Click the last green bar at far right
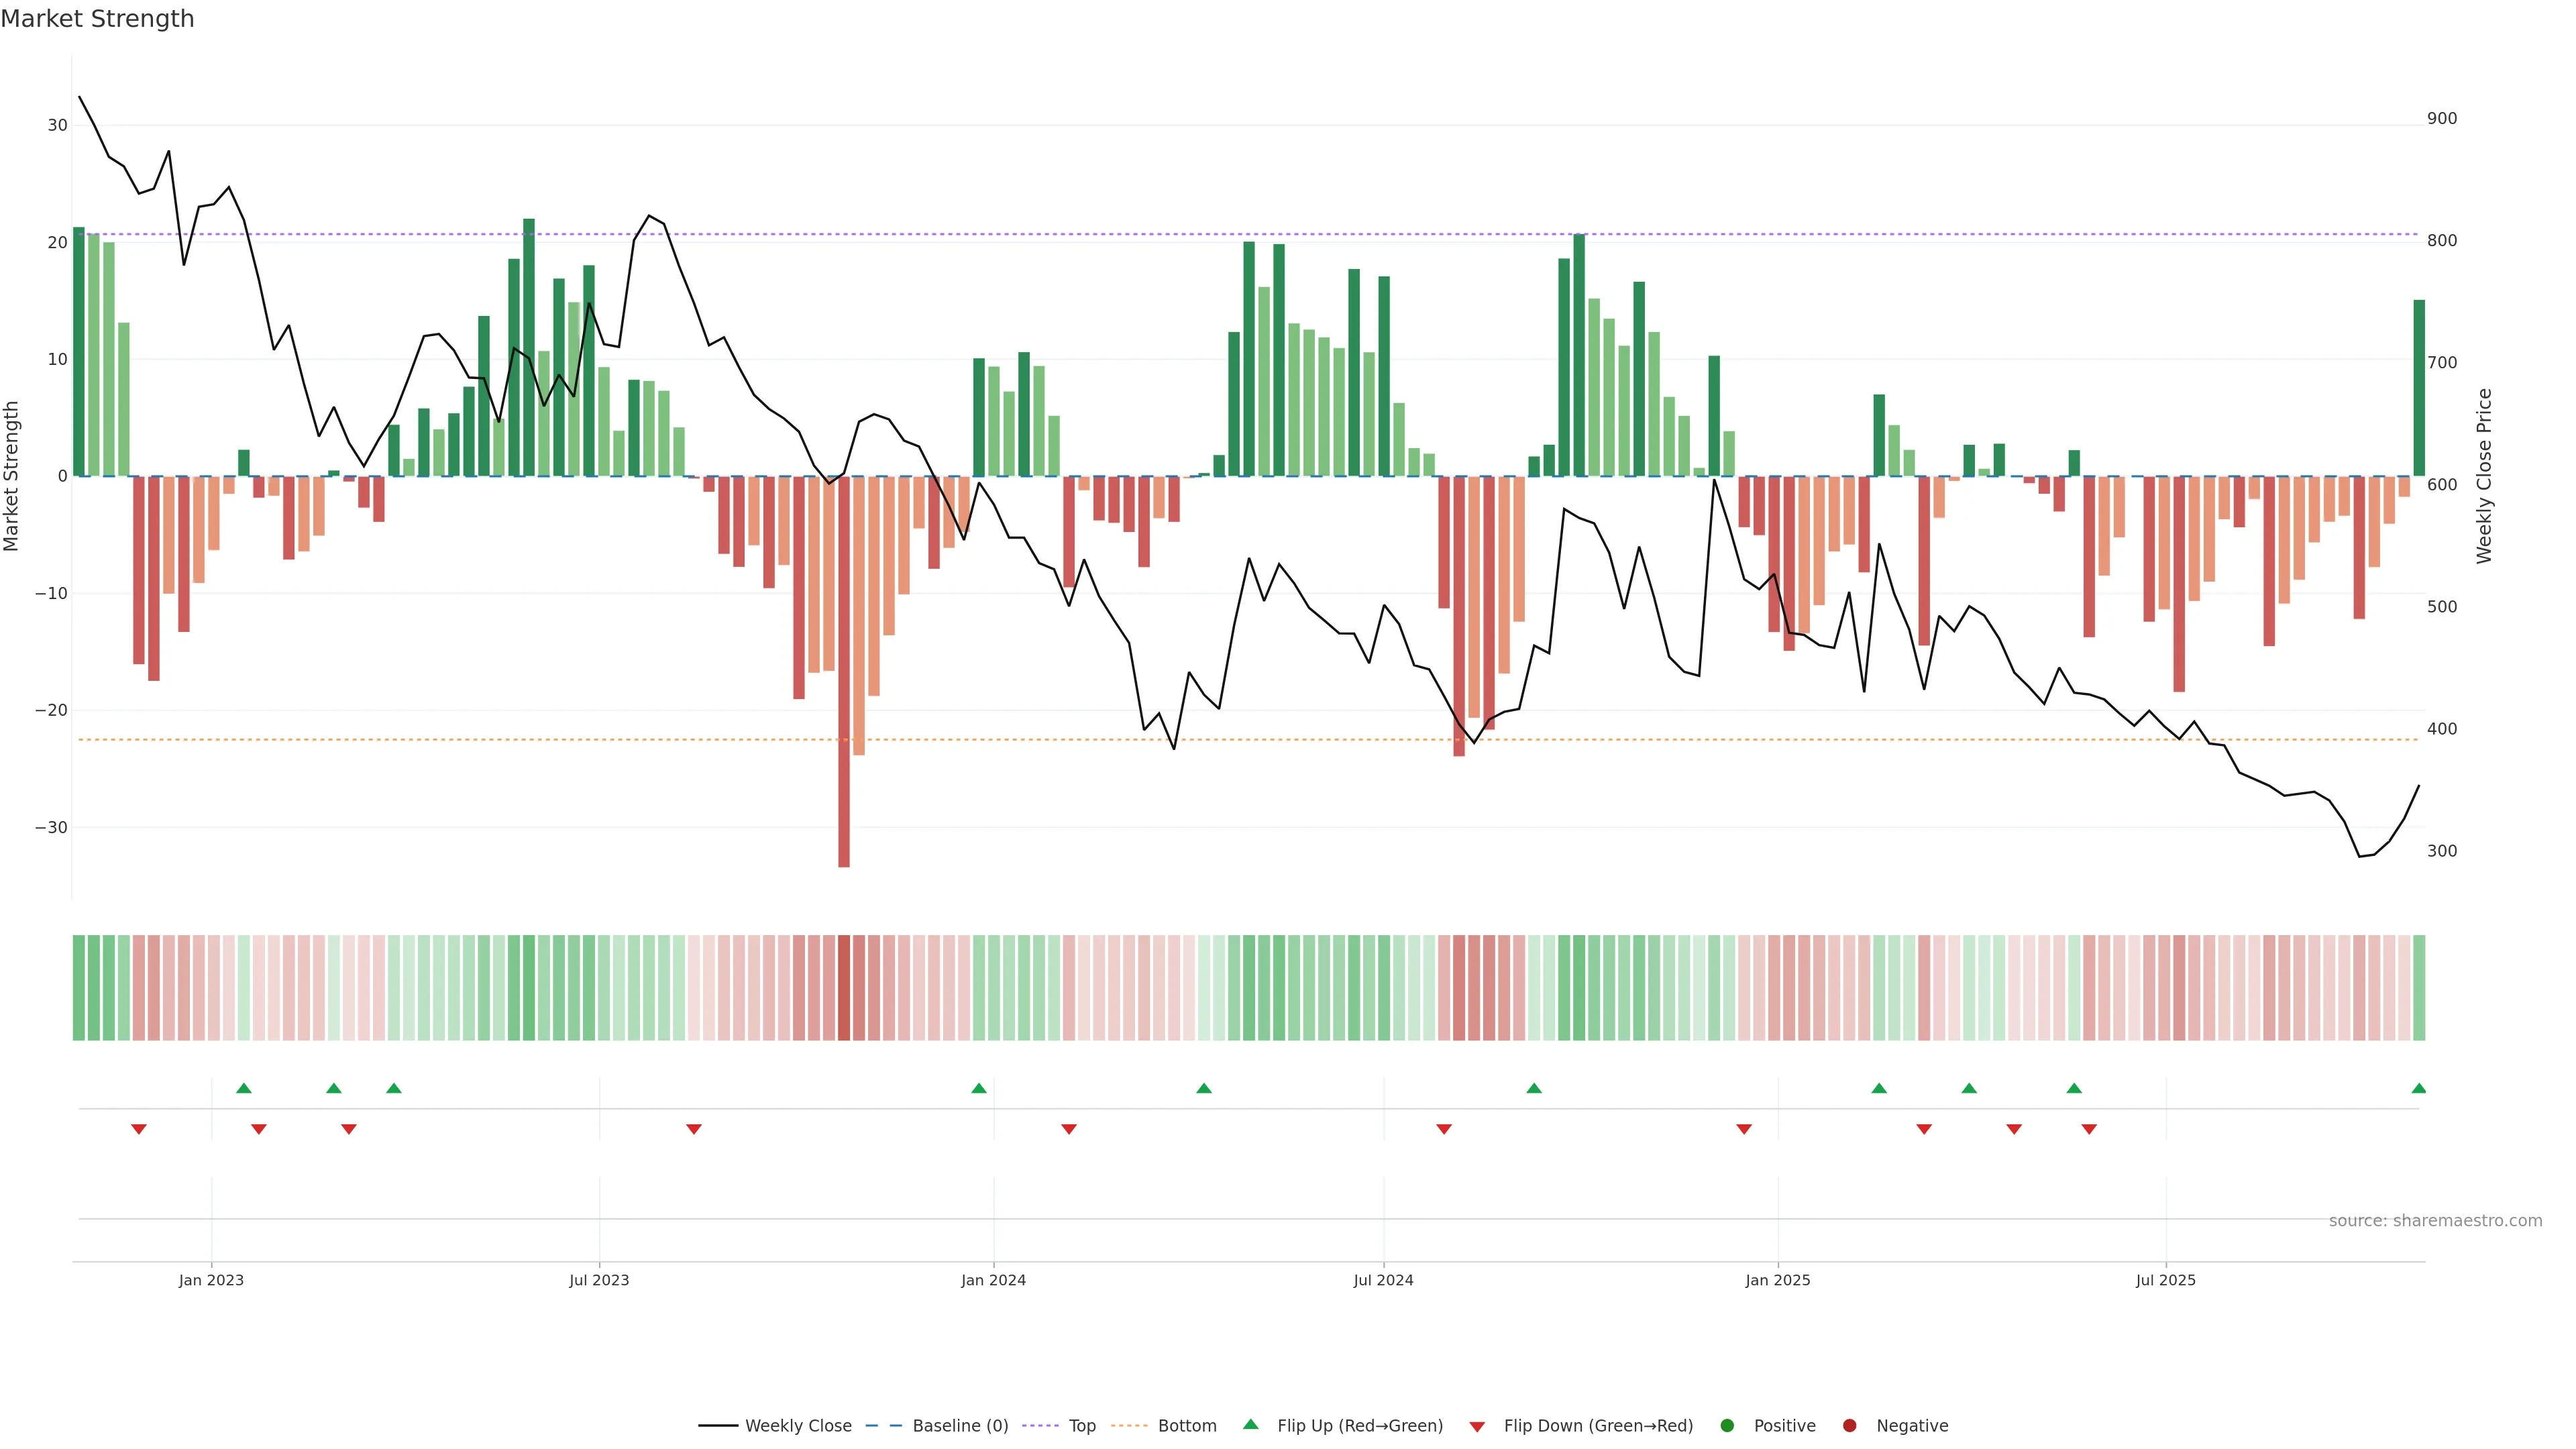2576x1449 pixels. tap(2419, 388)
